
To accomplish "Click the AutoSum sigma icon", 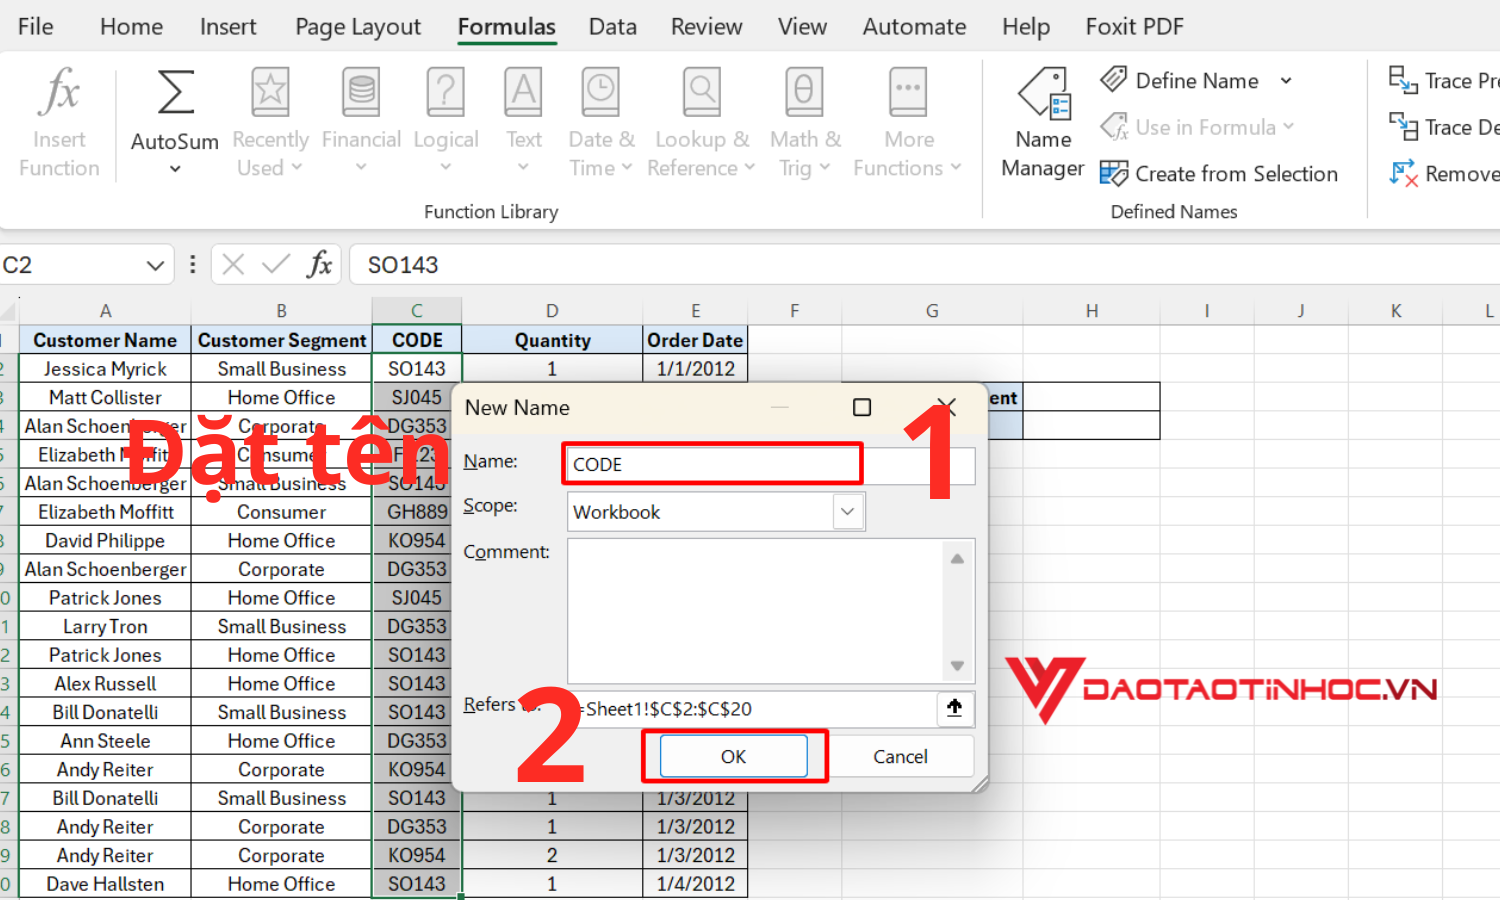I will point(175,93).
